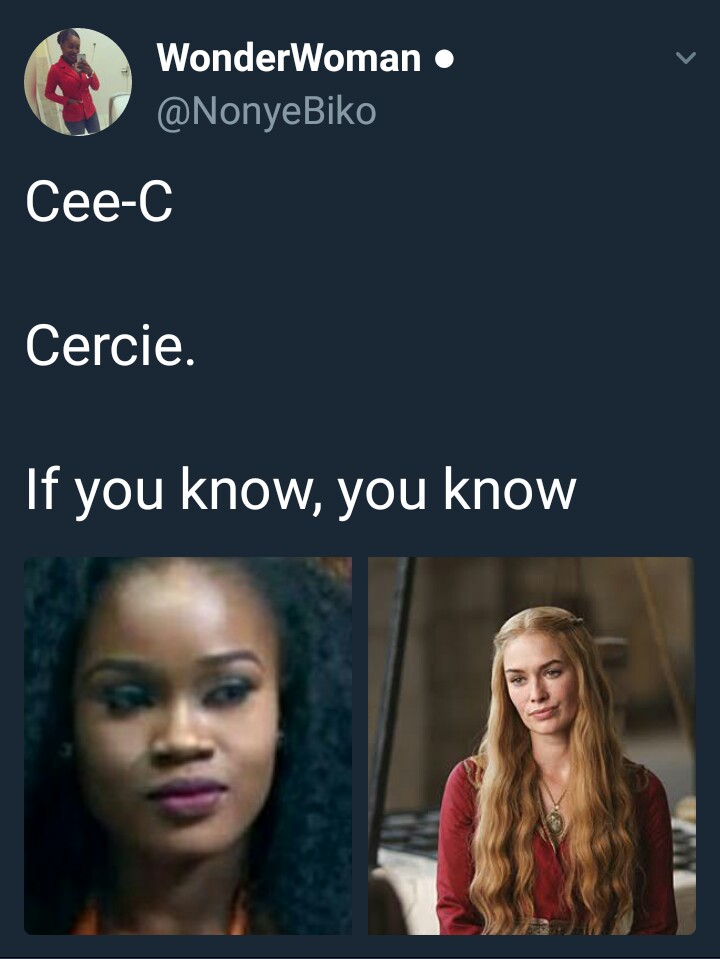The height and width of the screenshot is (959, 720).
Task: Click the red jacket in profile avatar
Action: coord(70,91)
